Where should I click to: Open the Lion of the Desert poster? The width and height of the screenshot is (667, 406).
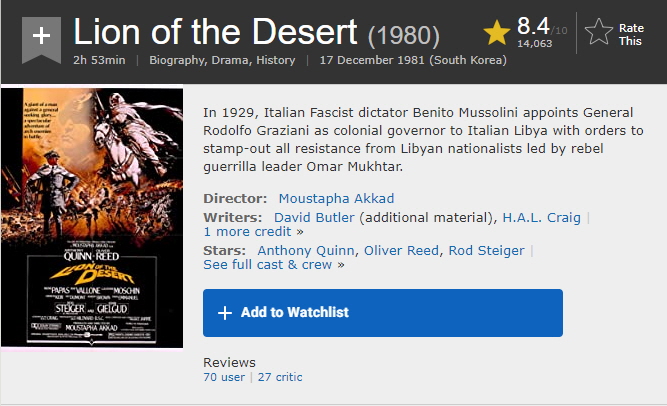point(92,218)
